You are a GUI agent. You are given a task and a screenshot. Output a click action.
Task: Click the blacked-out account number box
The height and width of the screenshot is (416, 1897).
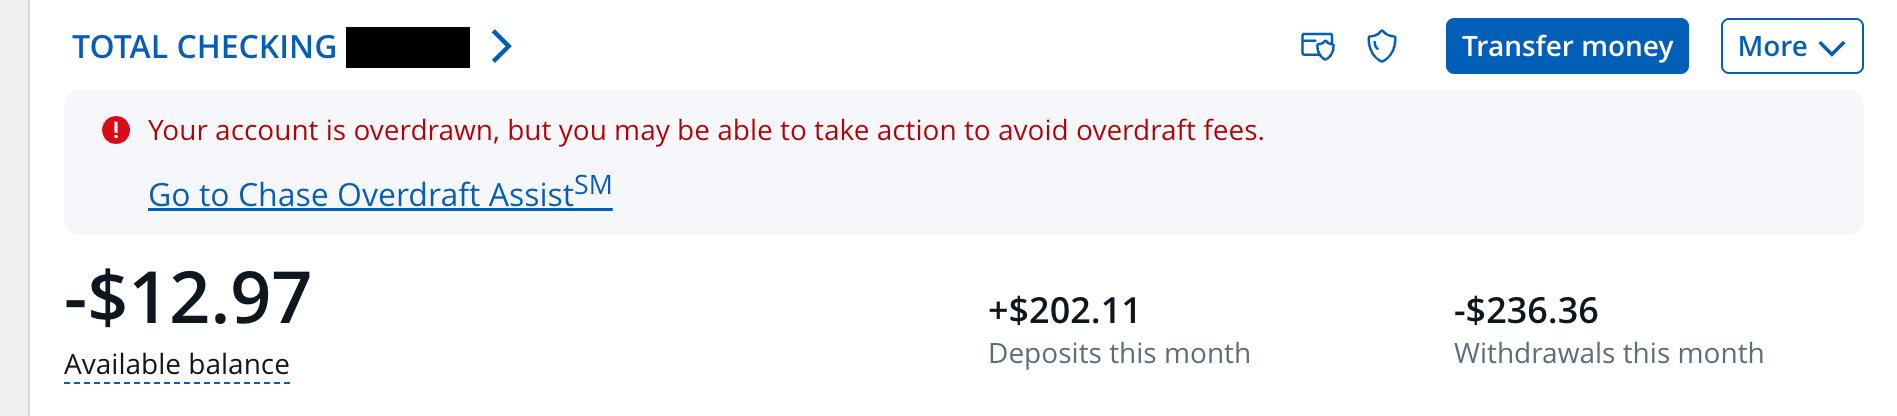408,47
